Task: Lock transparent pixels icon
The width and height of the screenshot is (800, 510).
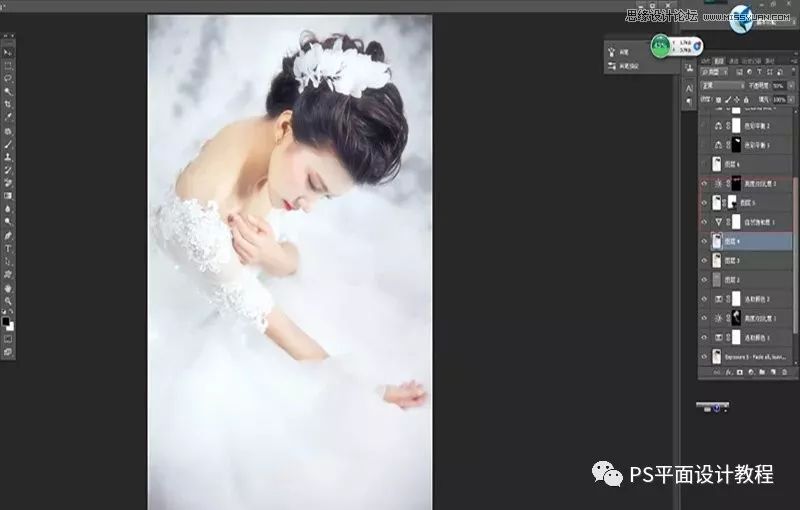Action: pyautogui.click(x=718, y=99)
